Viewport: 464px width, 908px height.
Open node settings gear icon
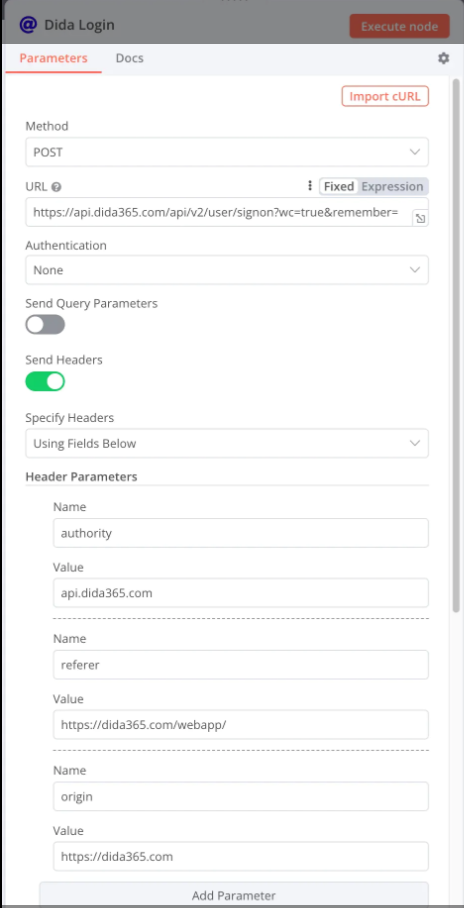coord(443,58)
